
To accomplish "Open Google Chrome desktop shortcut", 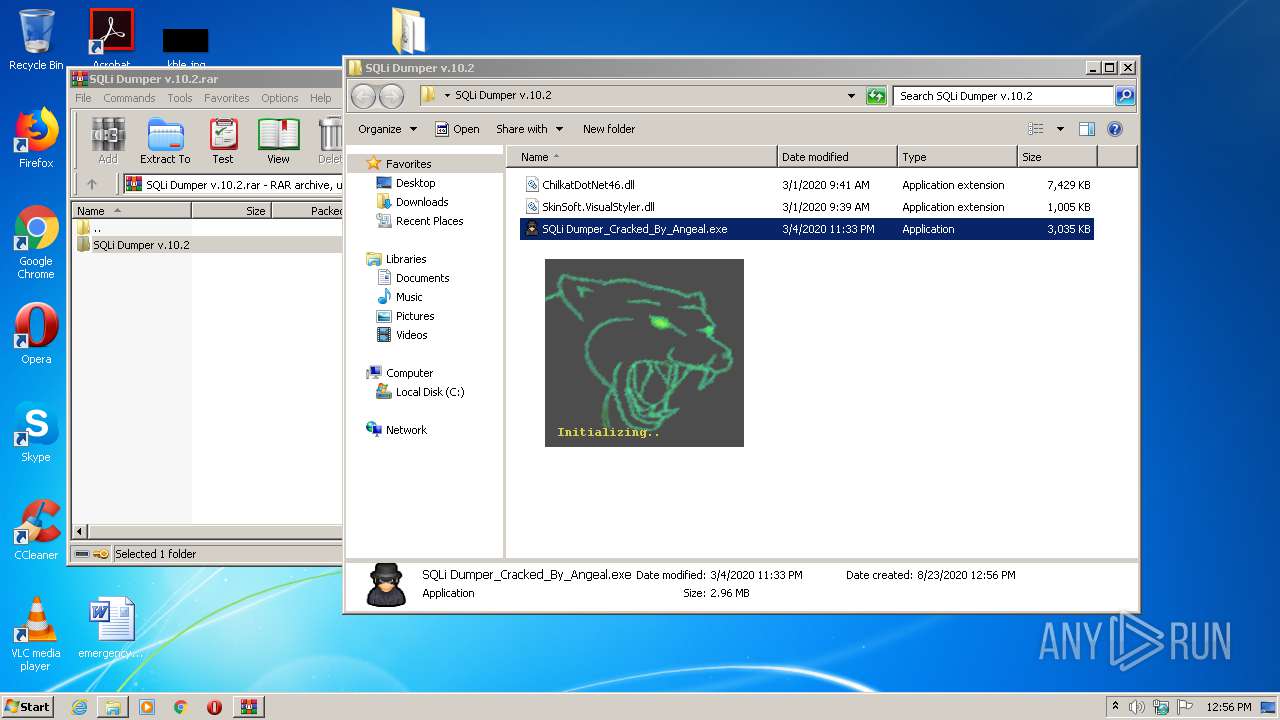I will [x=36, y=243].
